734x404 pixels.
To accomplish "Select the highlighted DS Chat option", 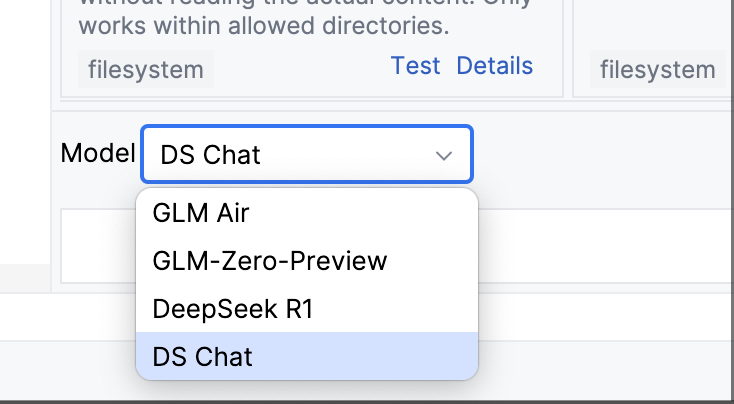I will pos(307,356).
